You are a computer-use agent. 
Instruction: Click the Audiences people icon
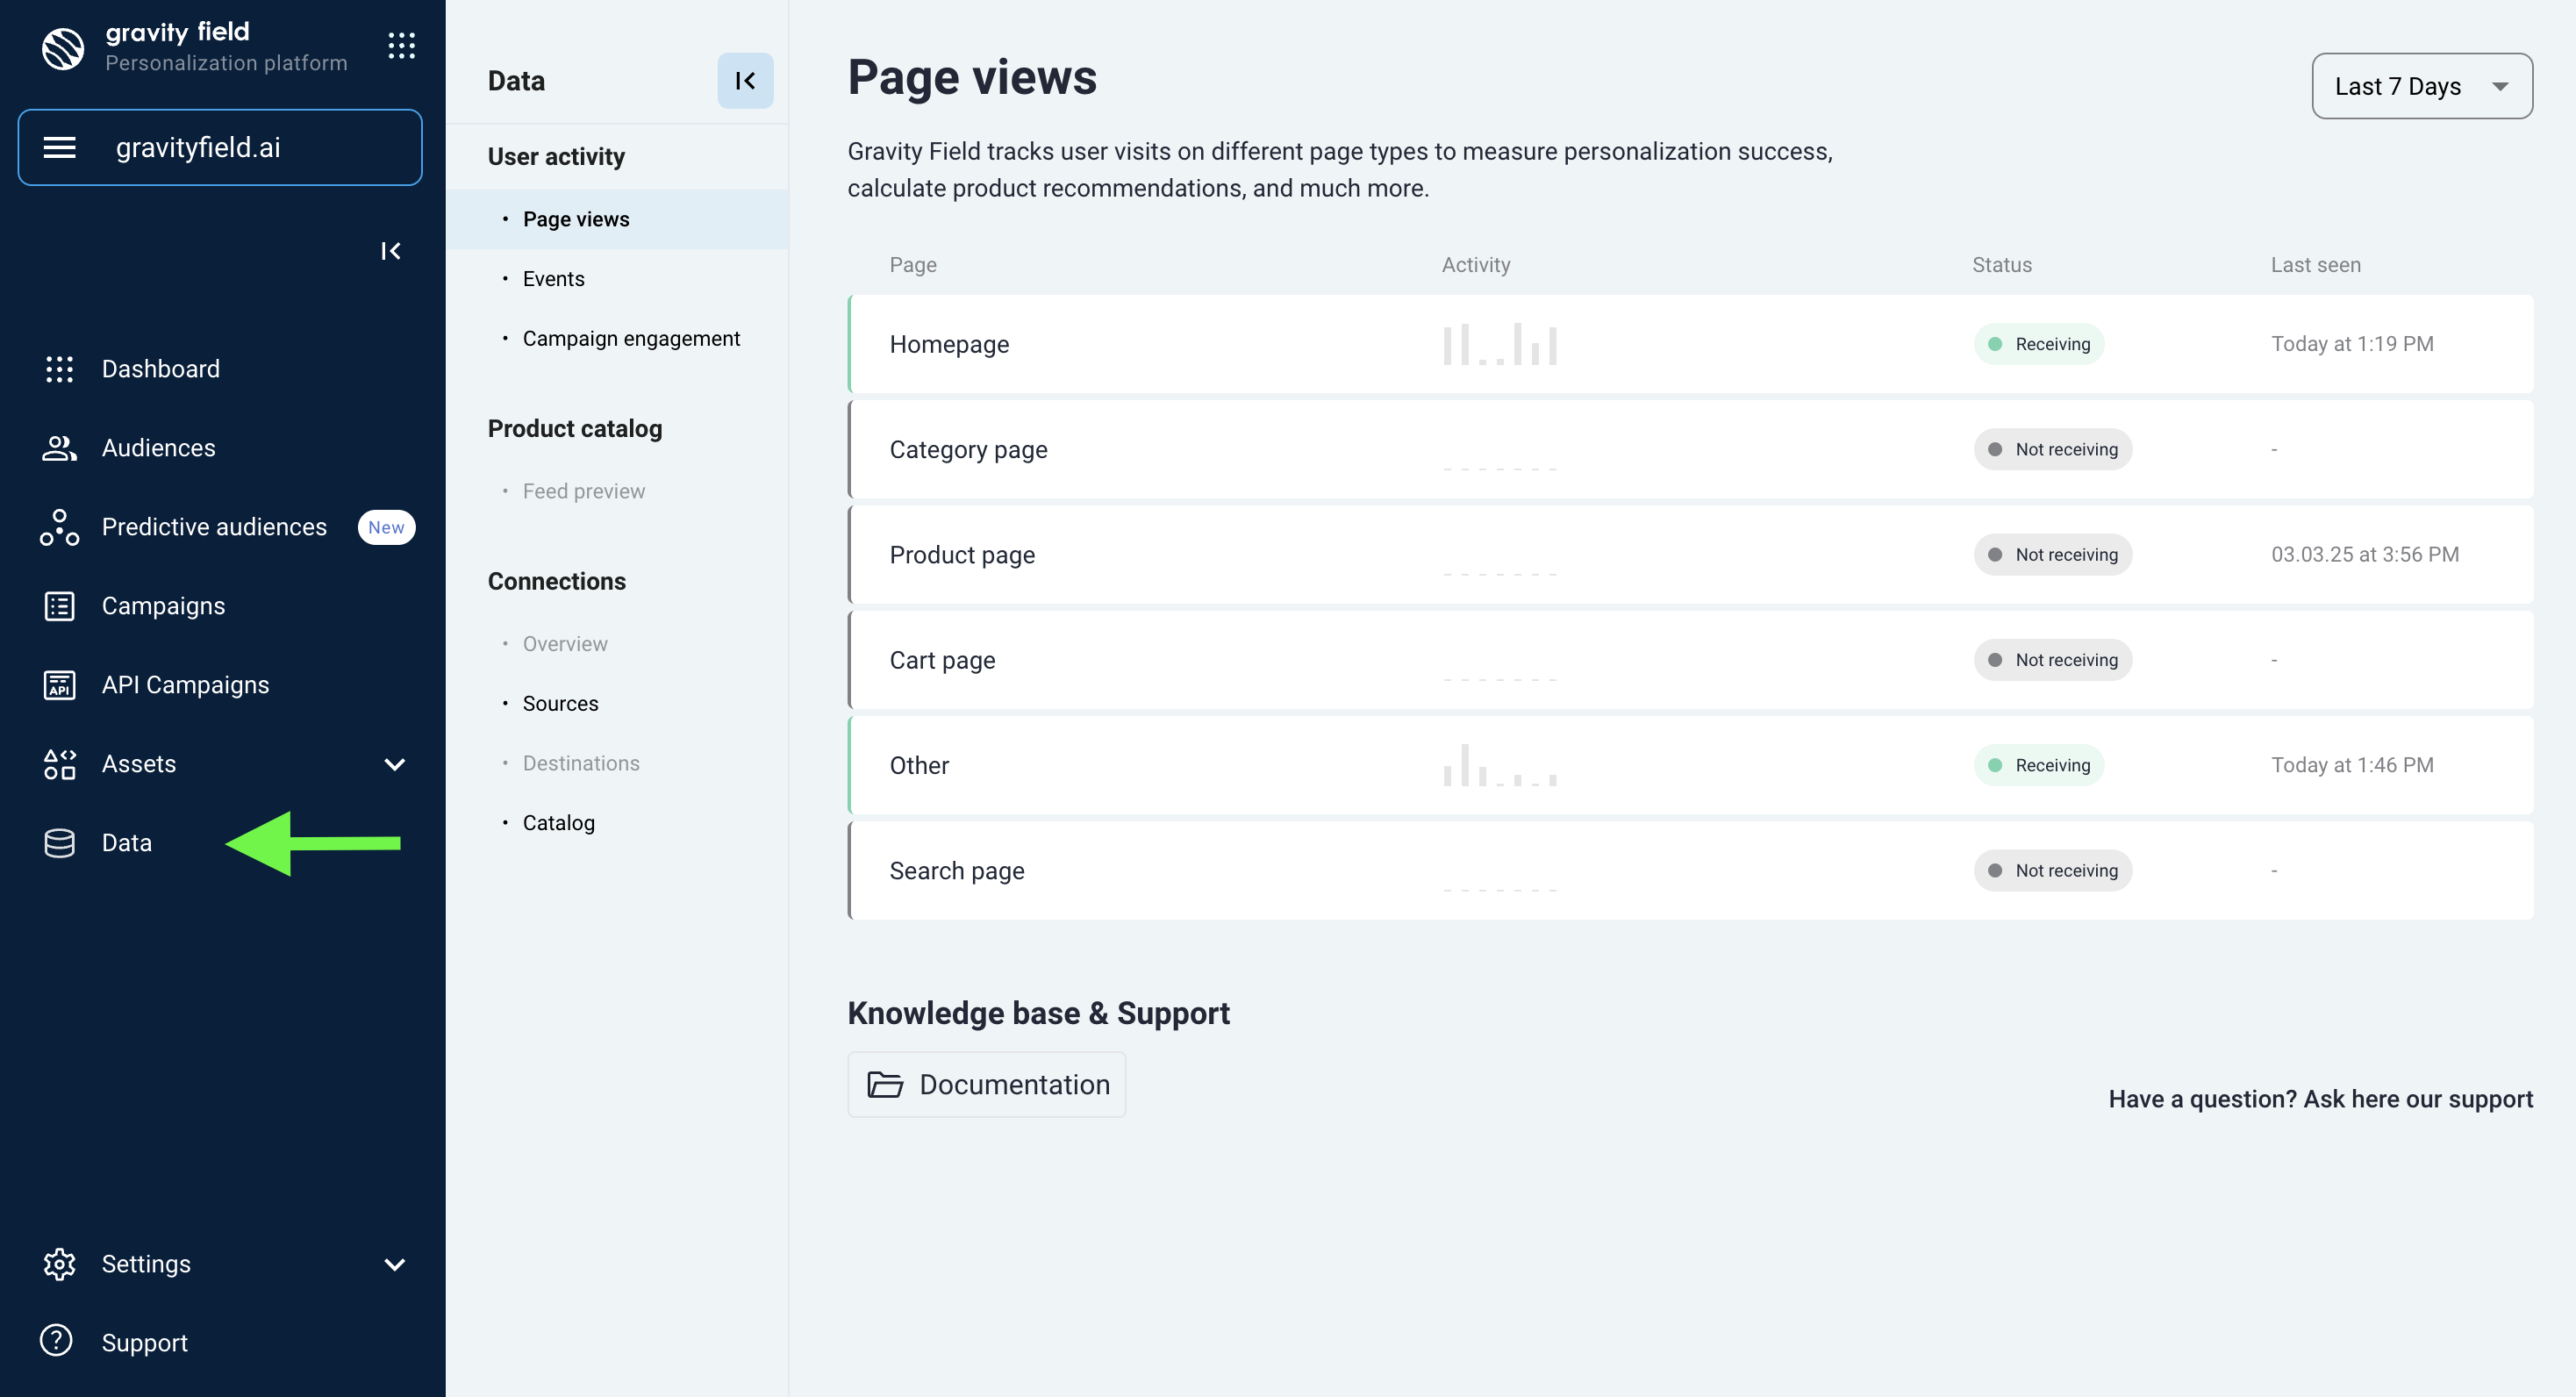pyautogui.click(x=59, y=448)
